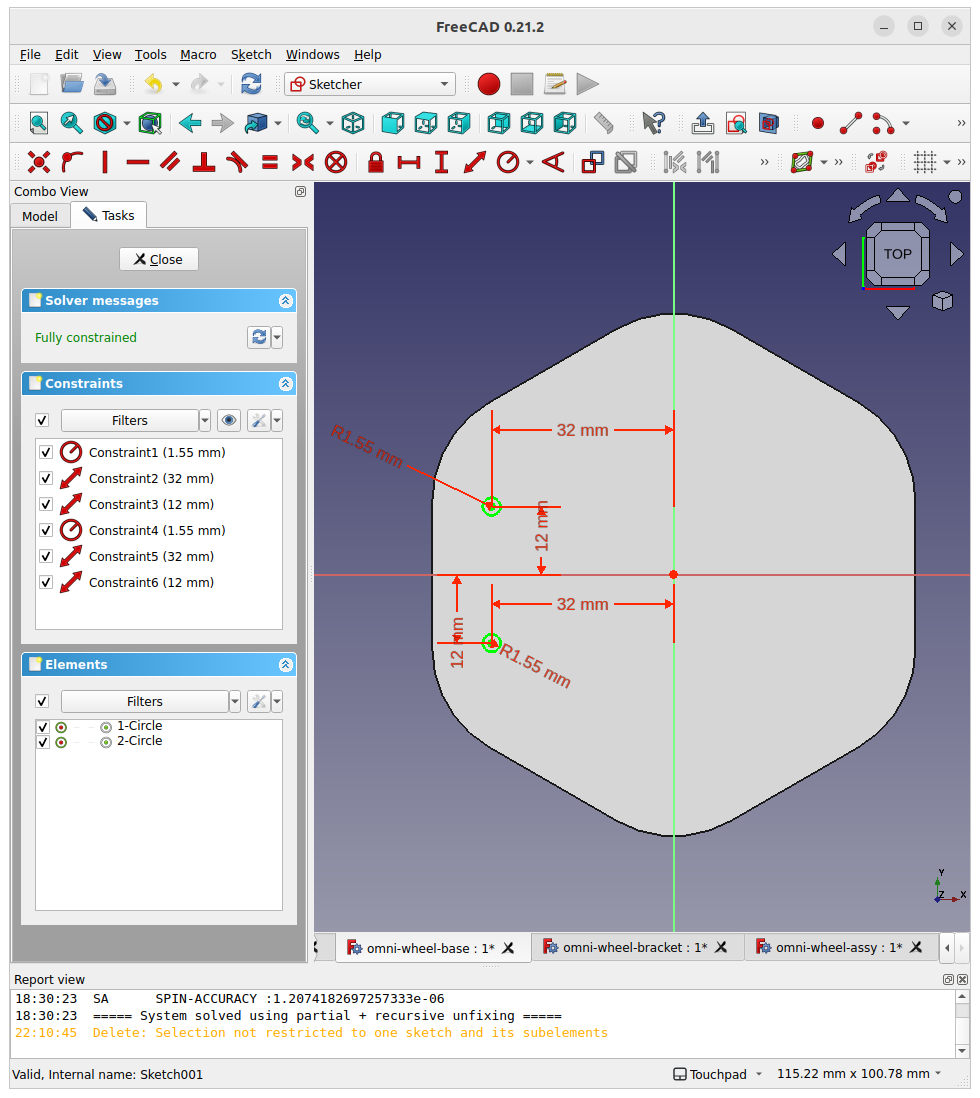Click the small cube beneath the navigation cube
The width and height of the screenshot is (980, 1098).
coord(942,301)
